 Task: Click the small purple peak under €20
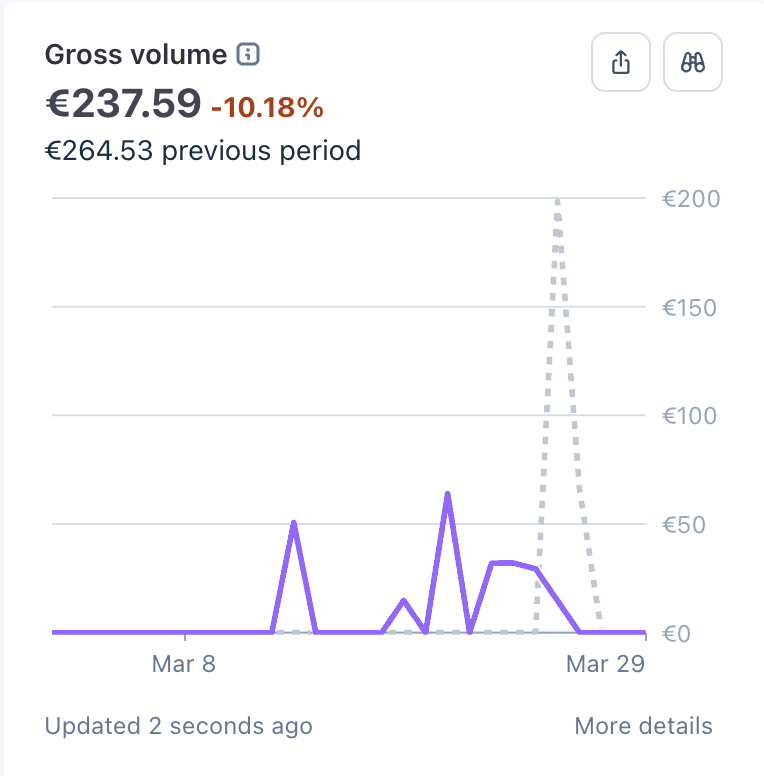404,602
